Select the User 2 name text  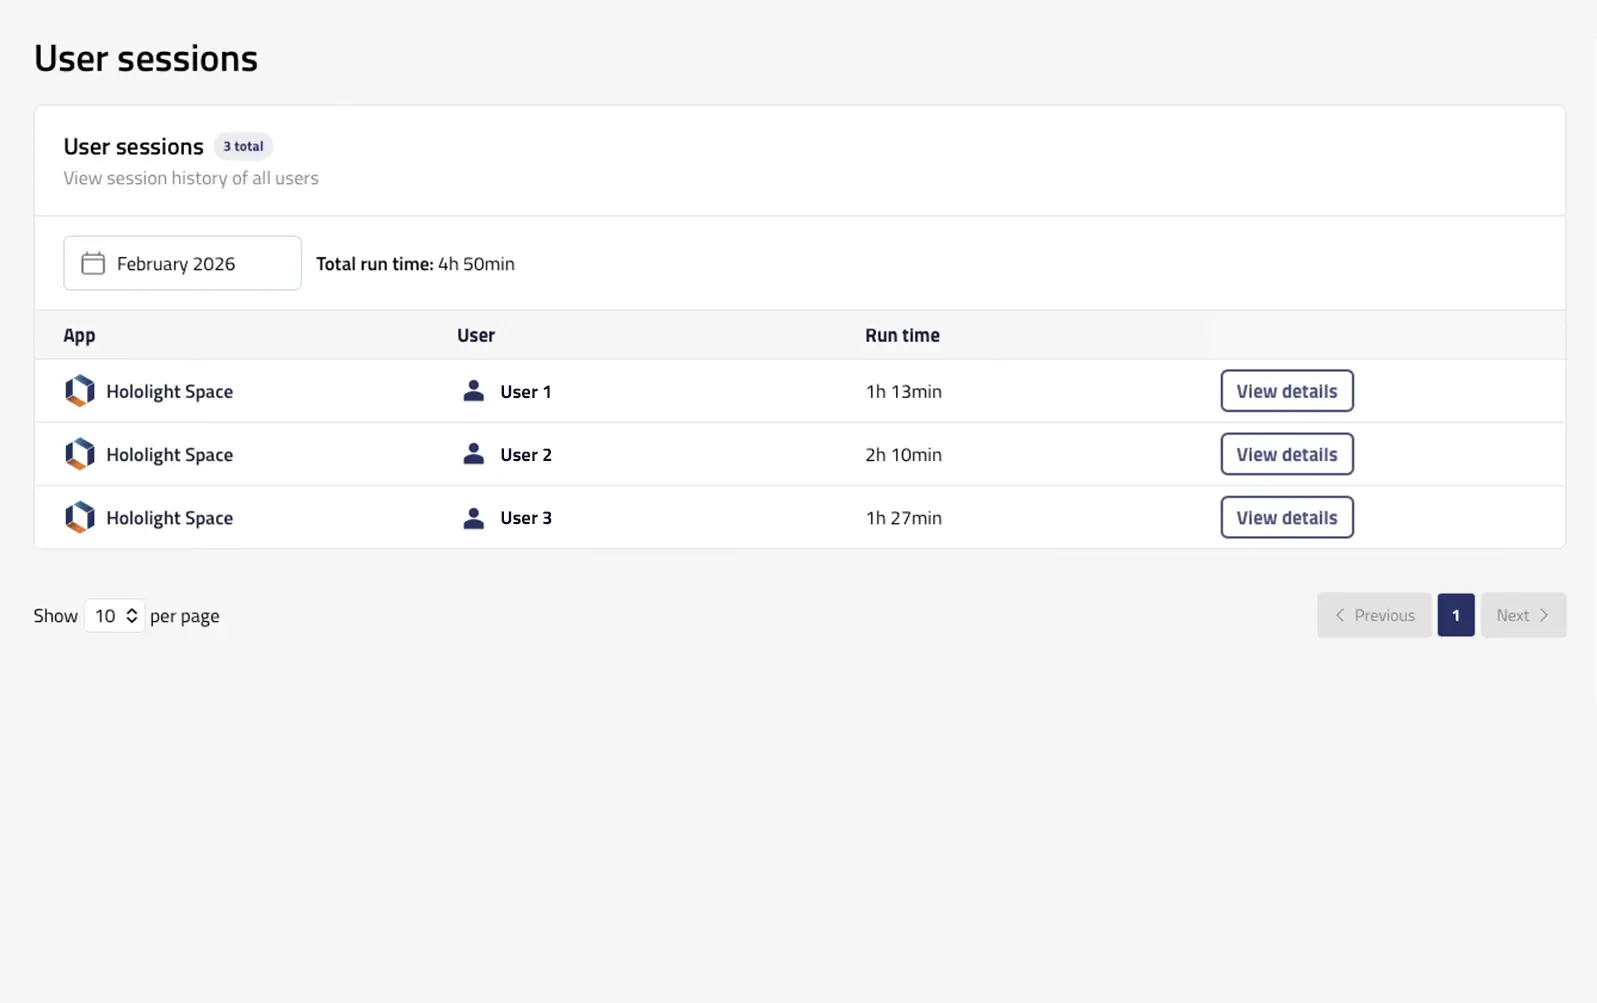coord(526,454)
